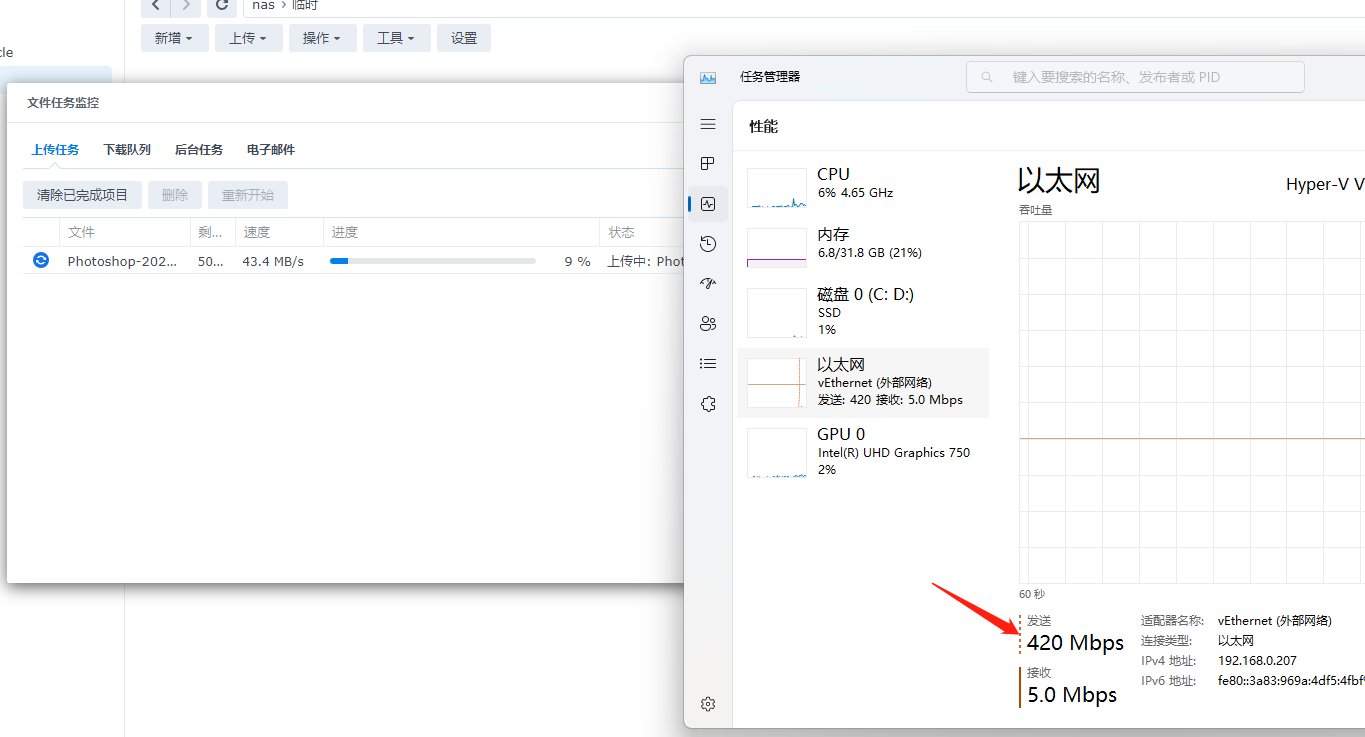Click the 重新开始 button in task monitor
This screenshot has height=737, width=1365.
[248, 195]
